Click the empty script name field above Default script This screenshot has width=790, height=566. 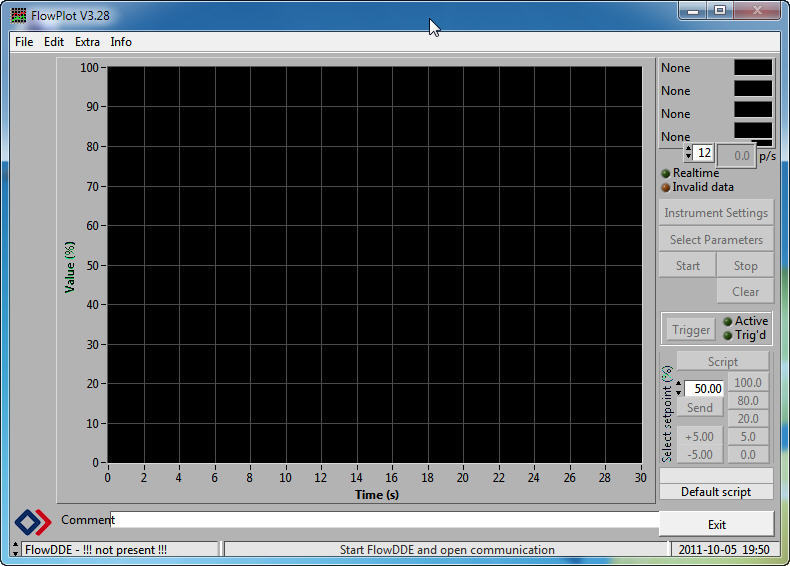(716, 475)
